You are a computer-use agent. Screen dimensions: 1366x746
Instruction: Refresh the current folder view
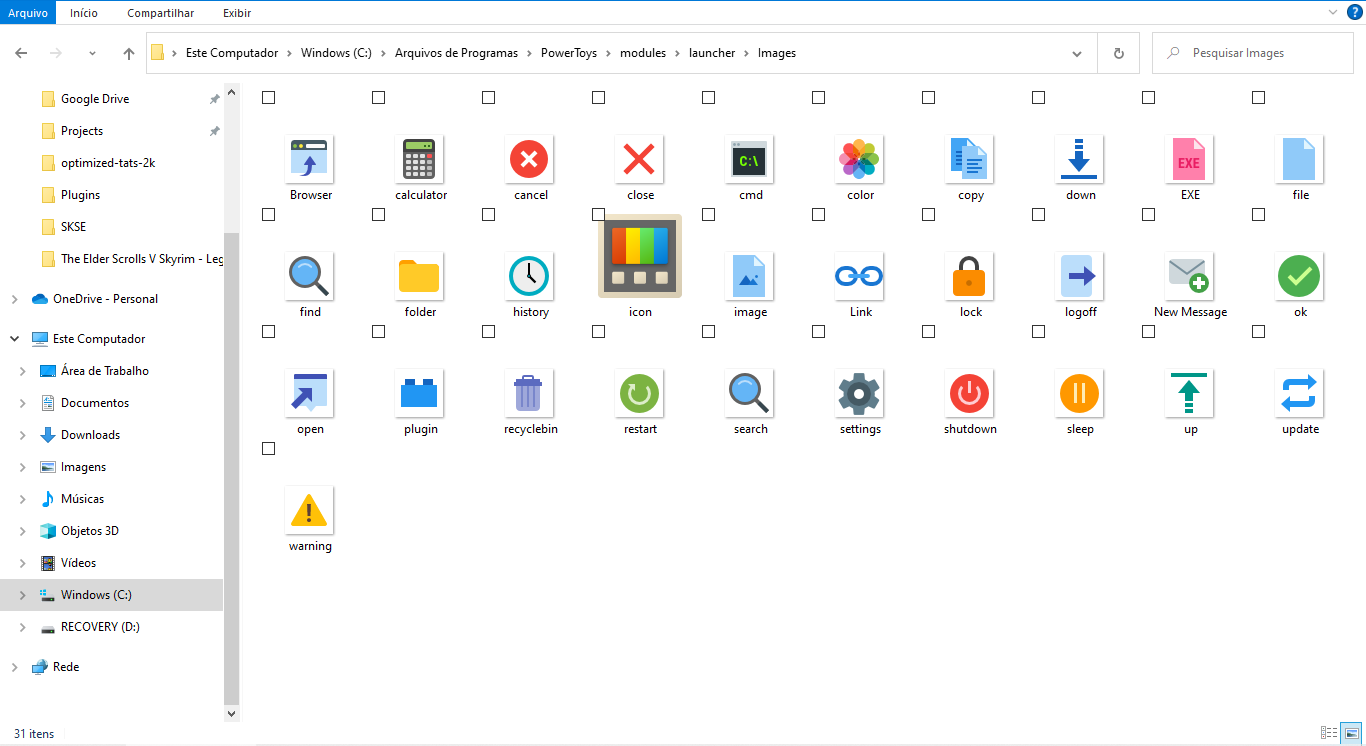(1119, 53)
